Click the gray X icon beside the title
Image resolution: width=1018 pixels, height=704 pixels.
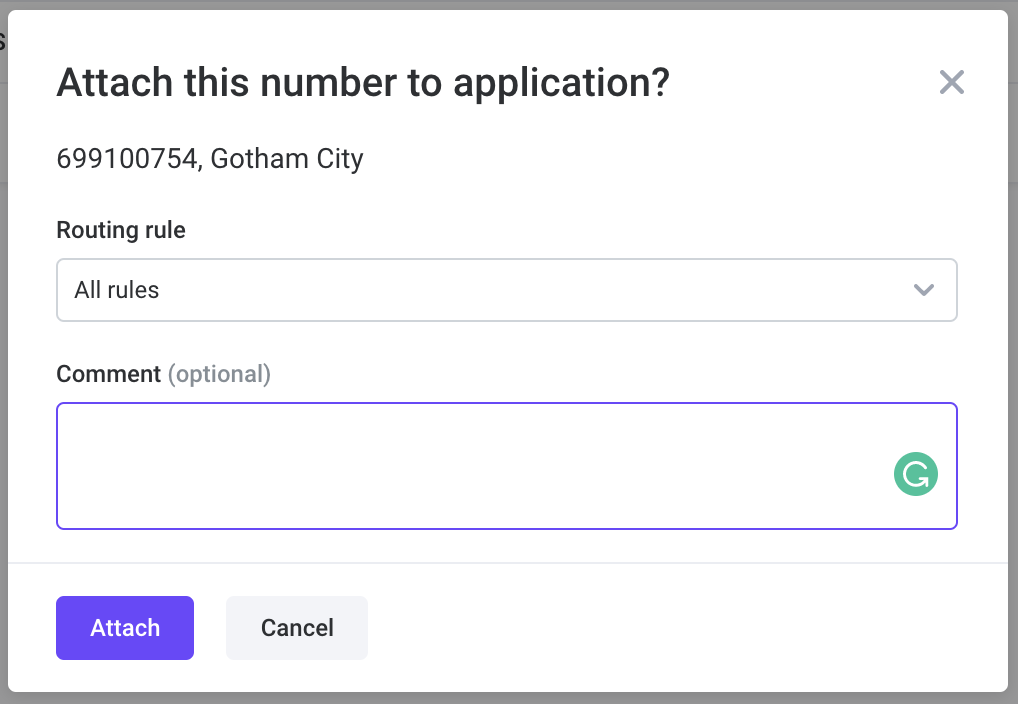point(951,82)
